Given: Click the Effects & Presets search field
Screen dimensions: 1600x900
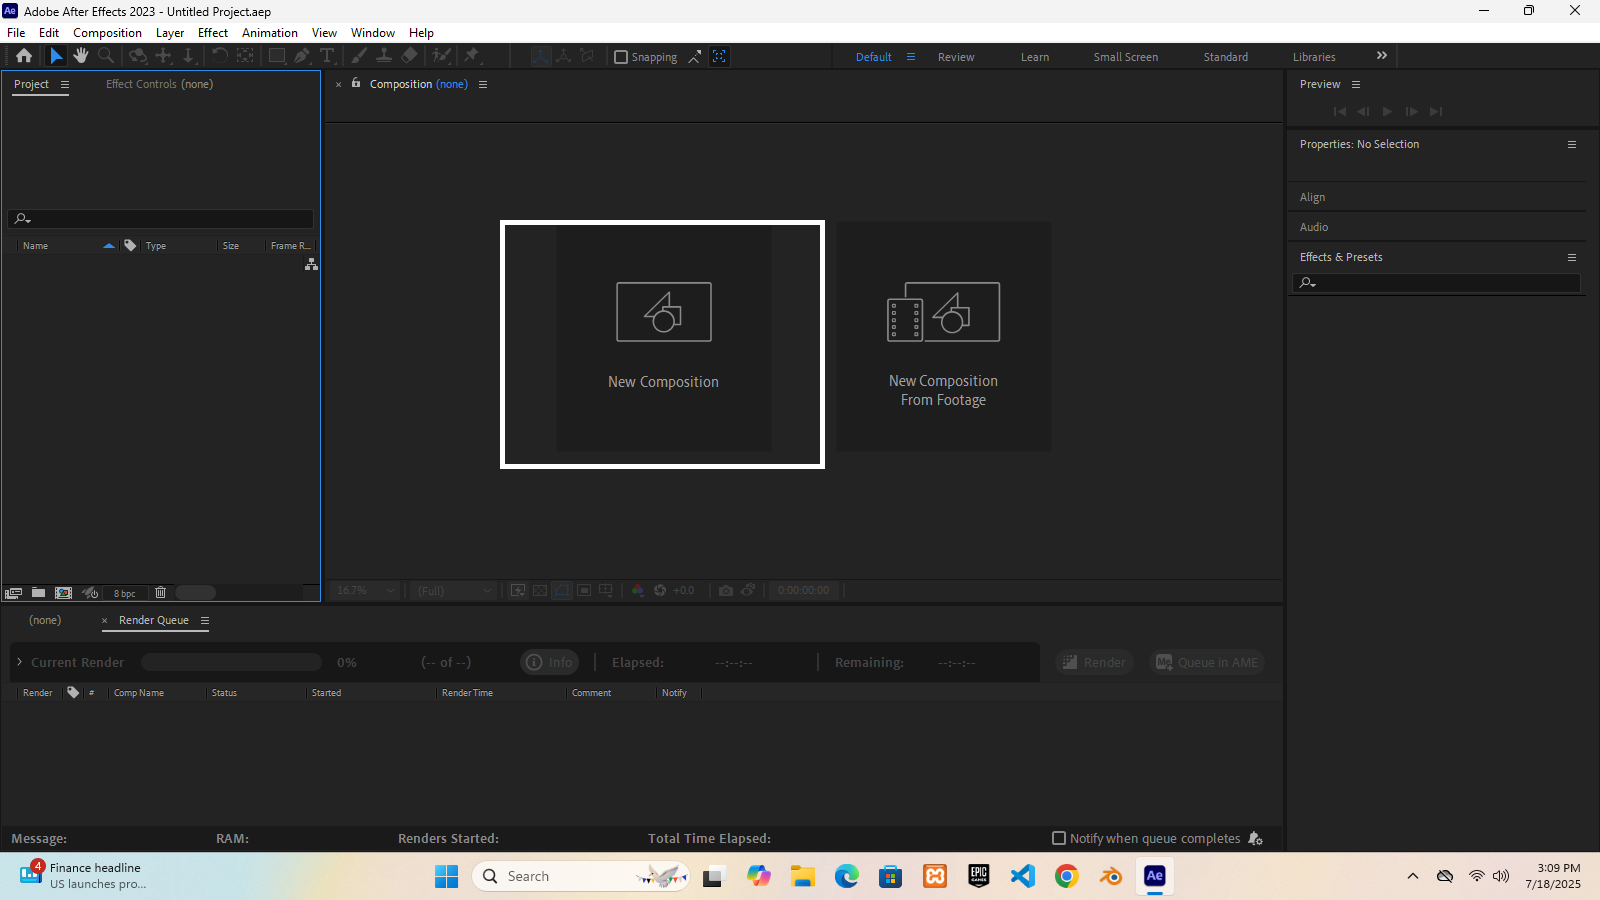Looking at the screenshot, I should click(1436, 283).
